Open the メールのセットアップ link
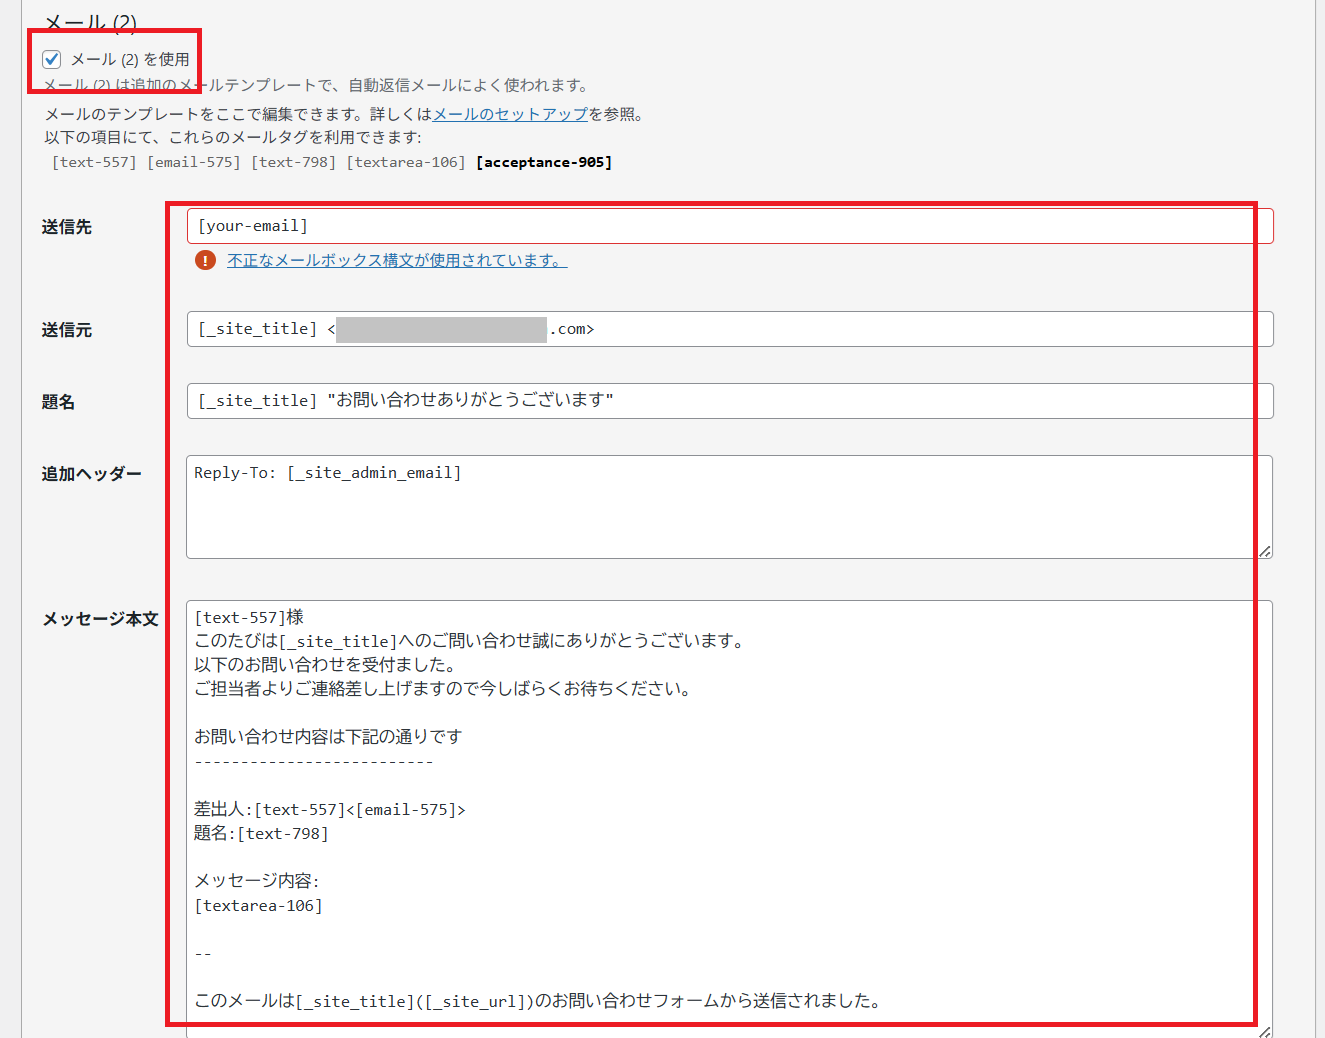The image size is (1325, 1038). point(510,114)
